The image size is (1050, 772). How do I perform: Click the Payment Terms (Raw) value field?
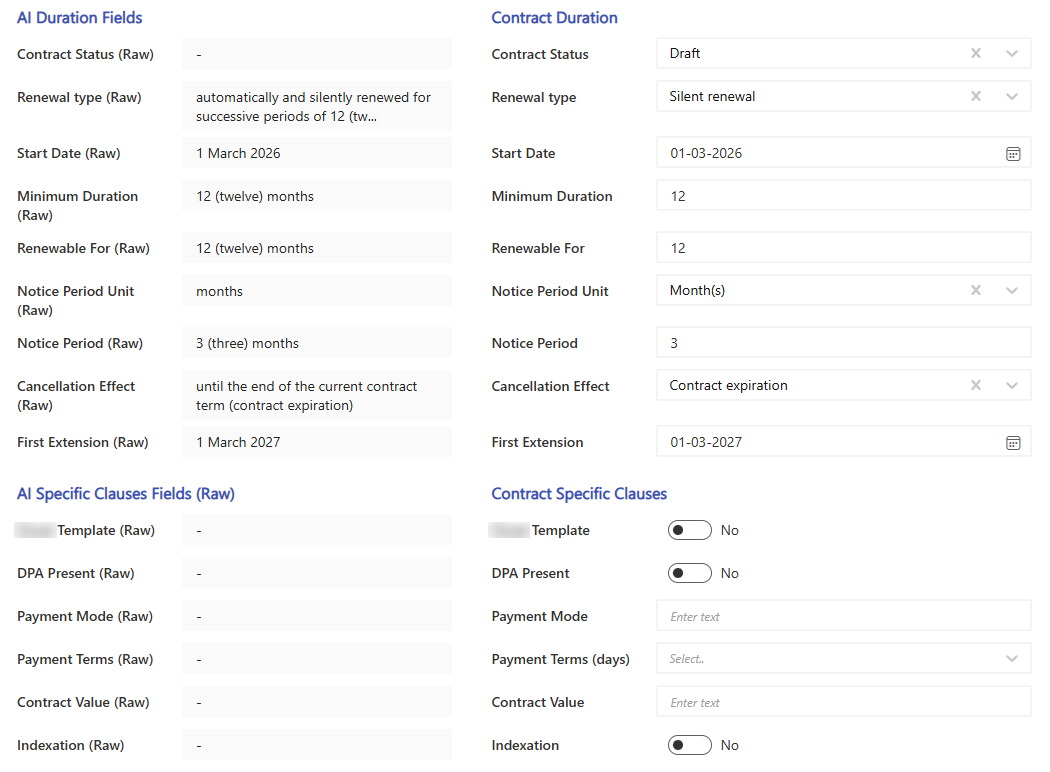(317, 660)
